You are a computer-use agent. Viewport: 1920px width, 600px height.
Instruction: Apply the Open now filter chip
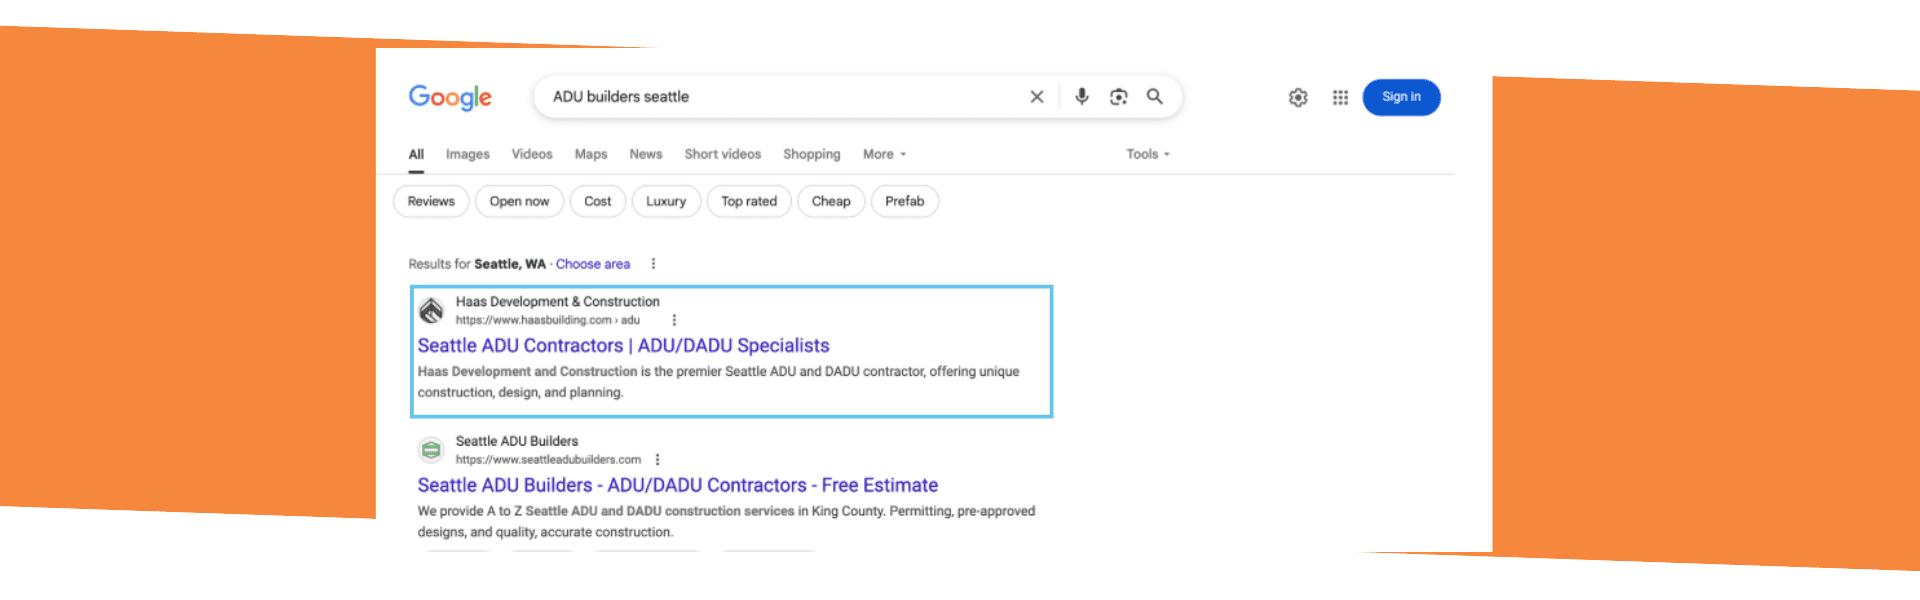pyautogui.click(x=519, y=201)
